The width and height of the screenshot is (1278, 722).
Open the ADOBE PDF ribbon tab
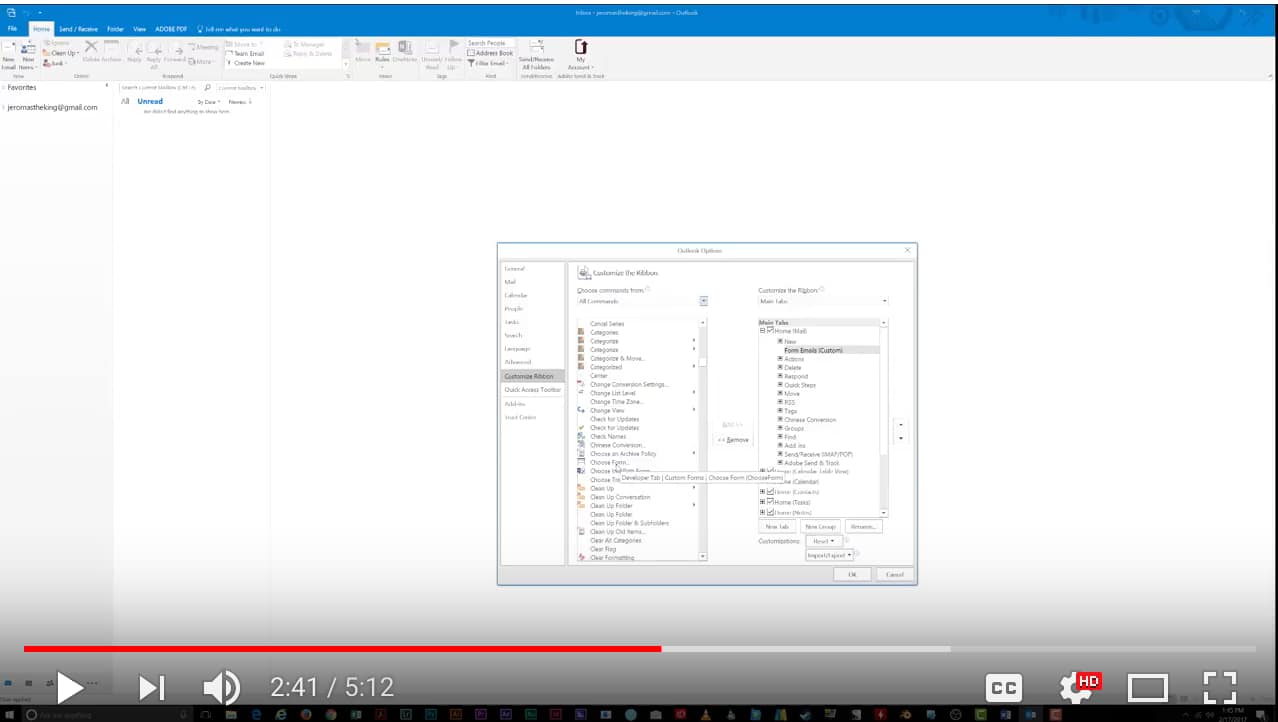(171, 29)
